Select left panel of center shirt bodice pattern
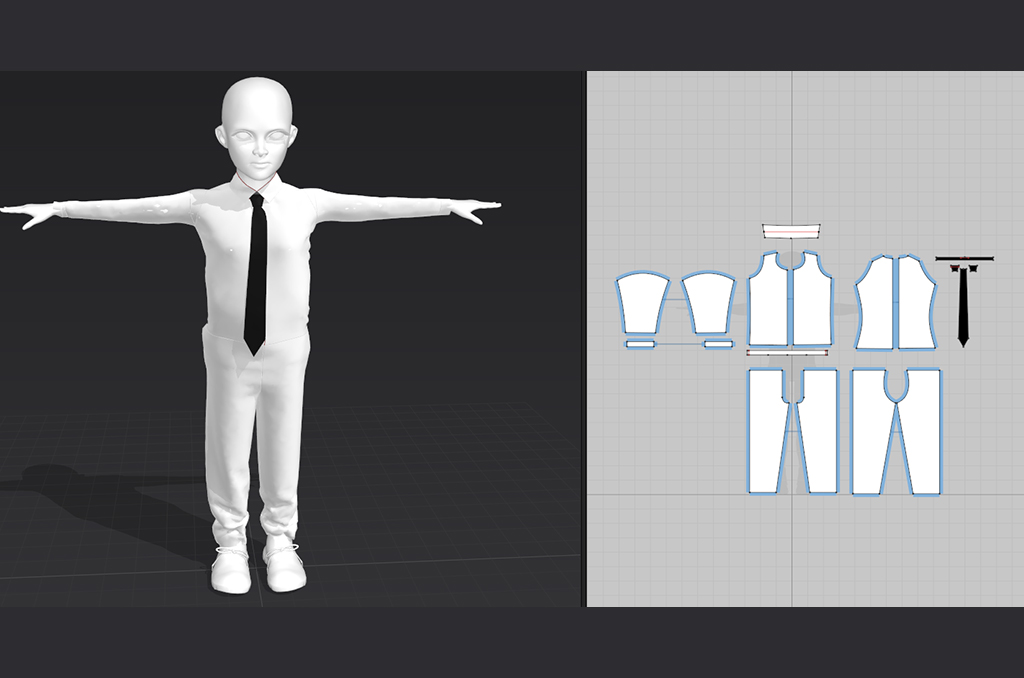Screen dimensions: 1024x678 pyautogui.click(x=769, y=305)
